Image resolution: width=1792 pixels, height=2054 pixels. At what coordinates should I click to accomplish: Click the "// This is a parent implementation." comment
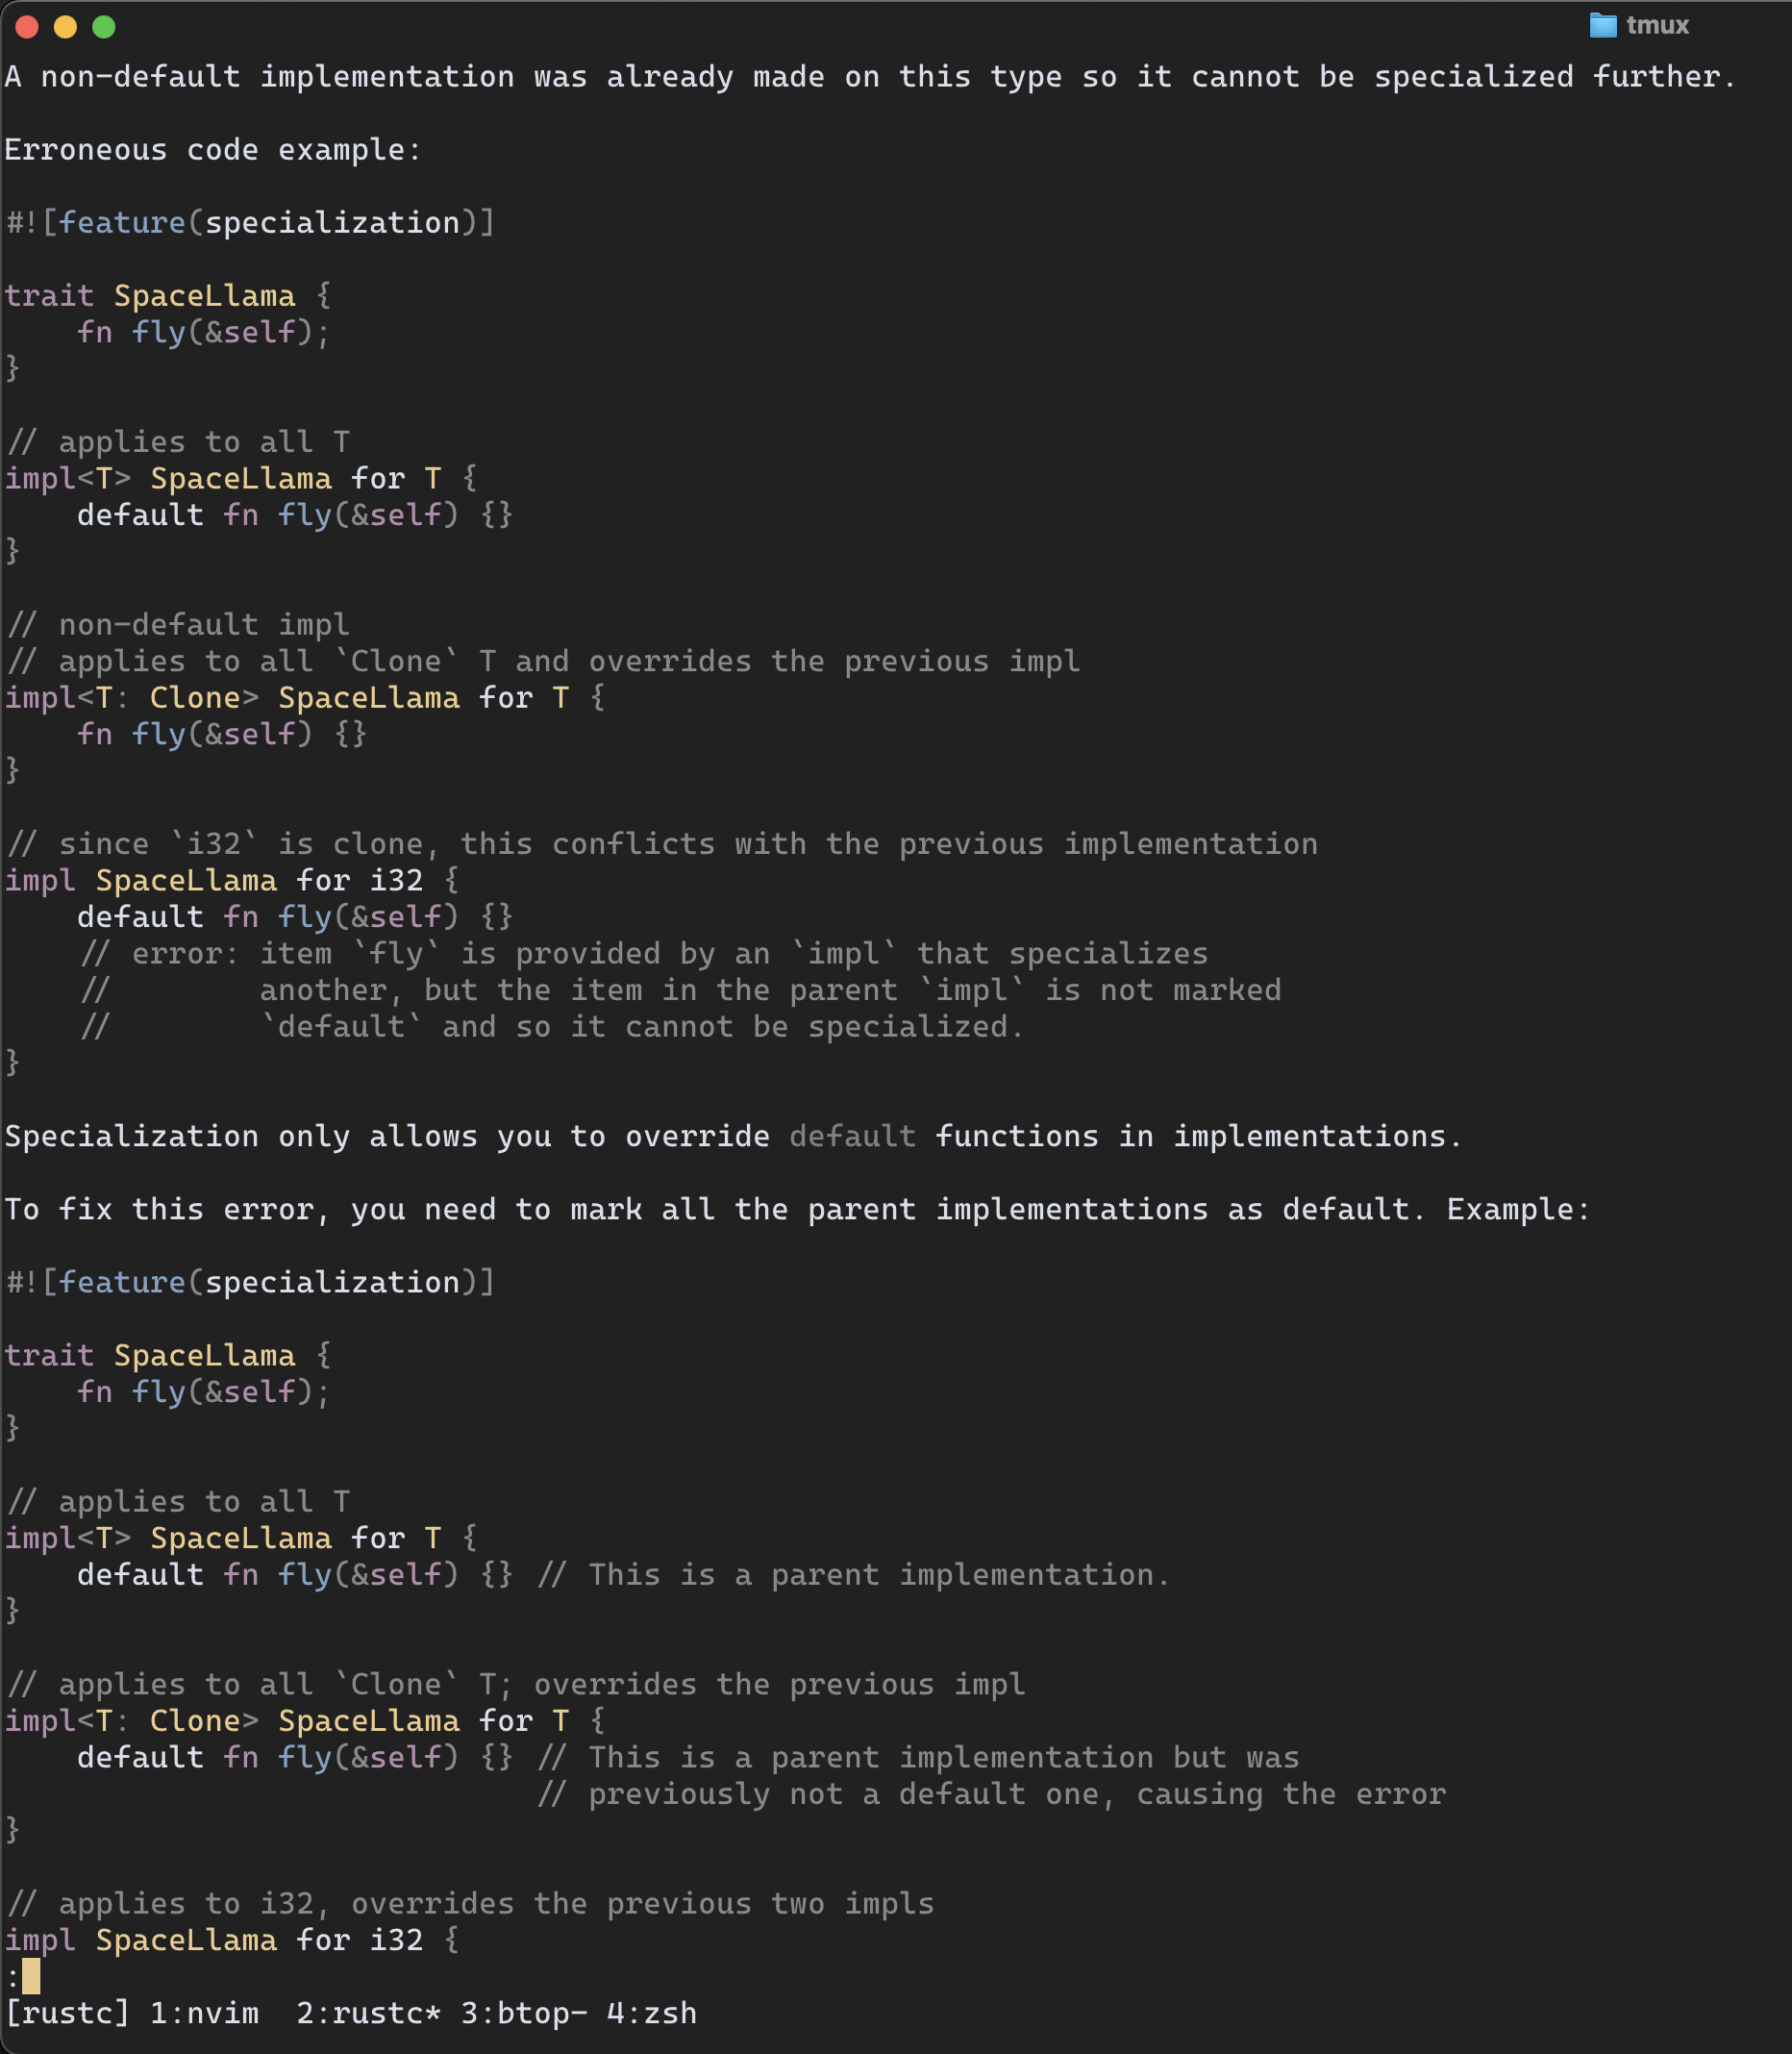tap(853, 1575)
